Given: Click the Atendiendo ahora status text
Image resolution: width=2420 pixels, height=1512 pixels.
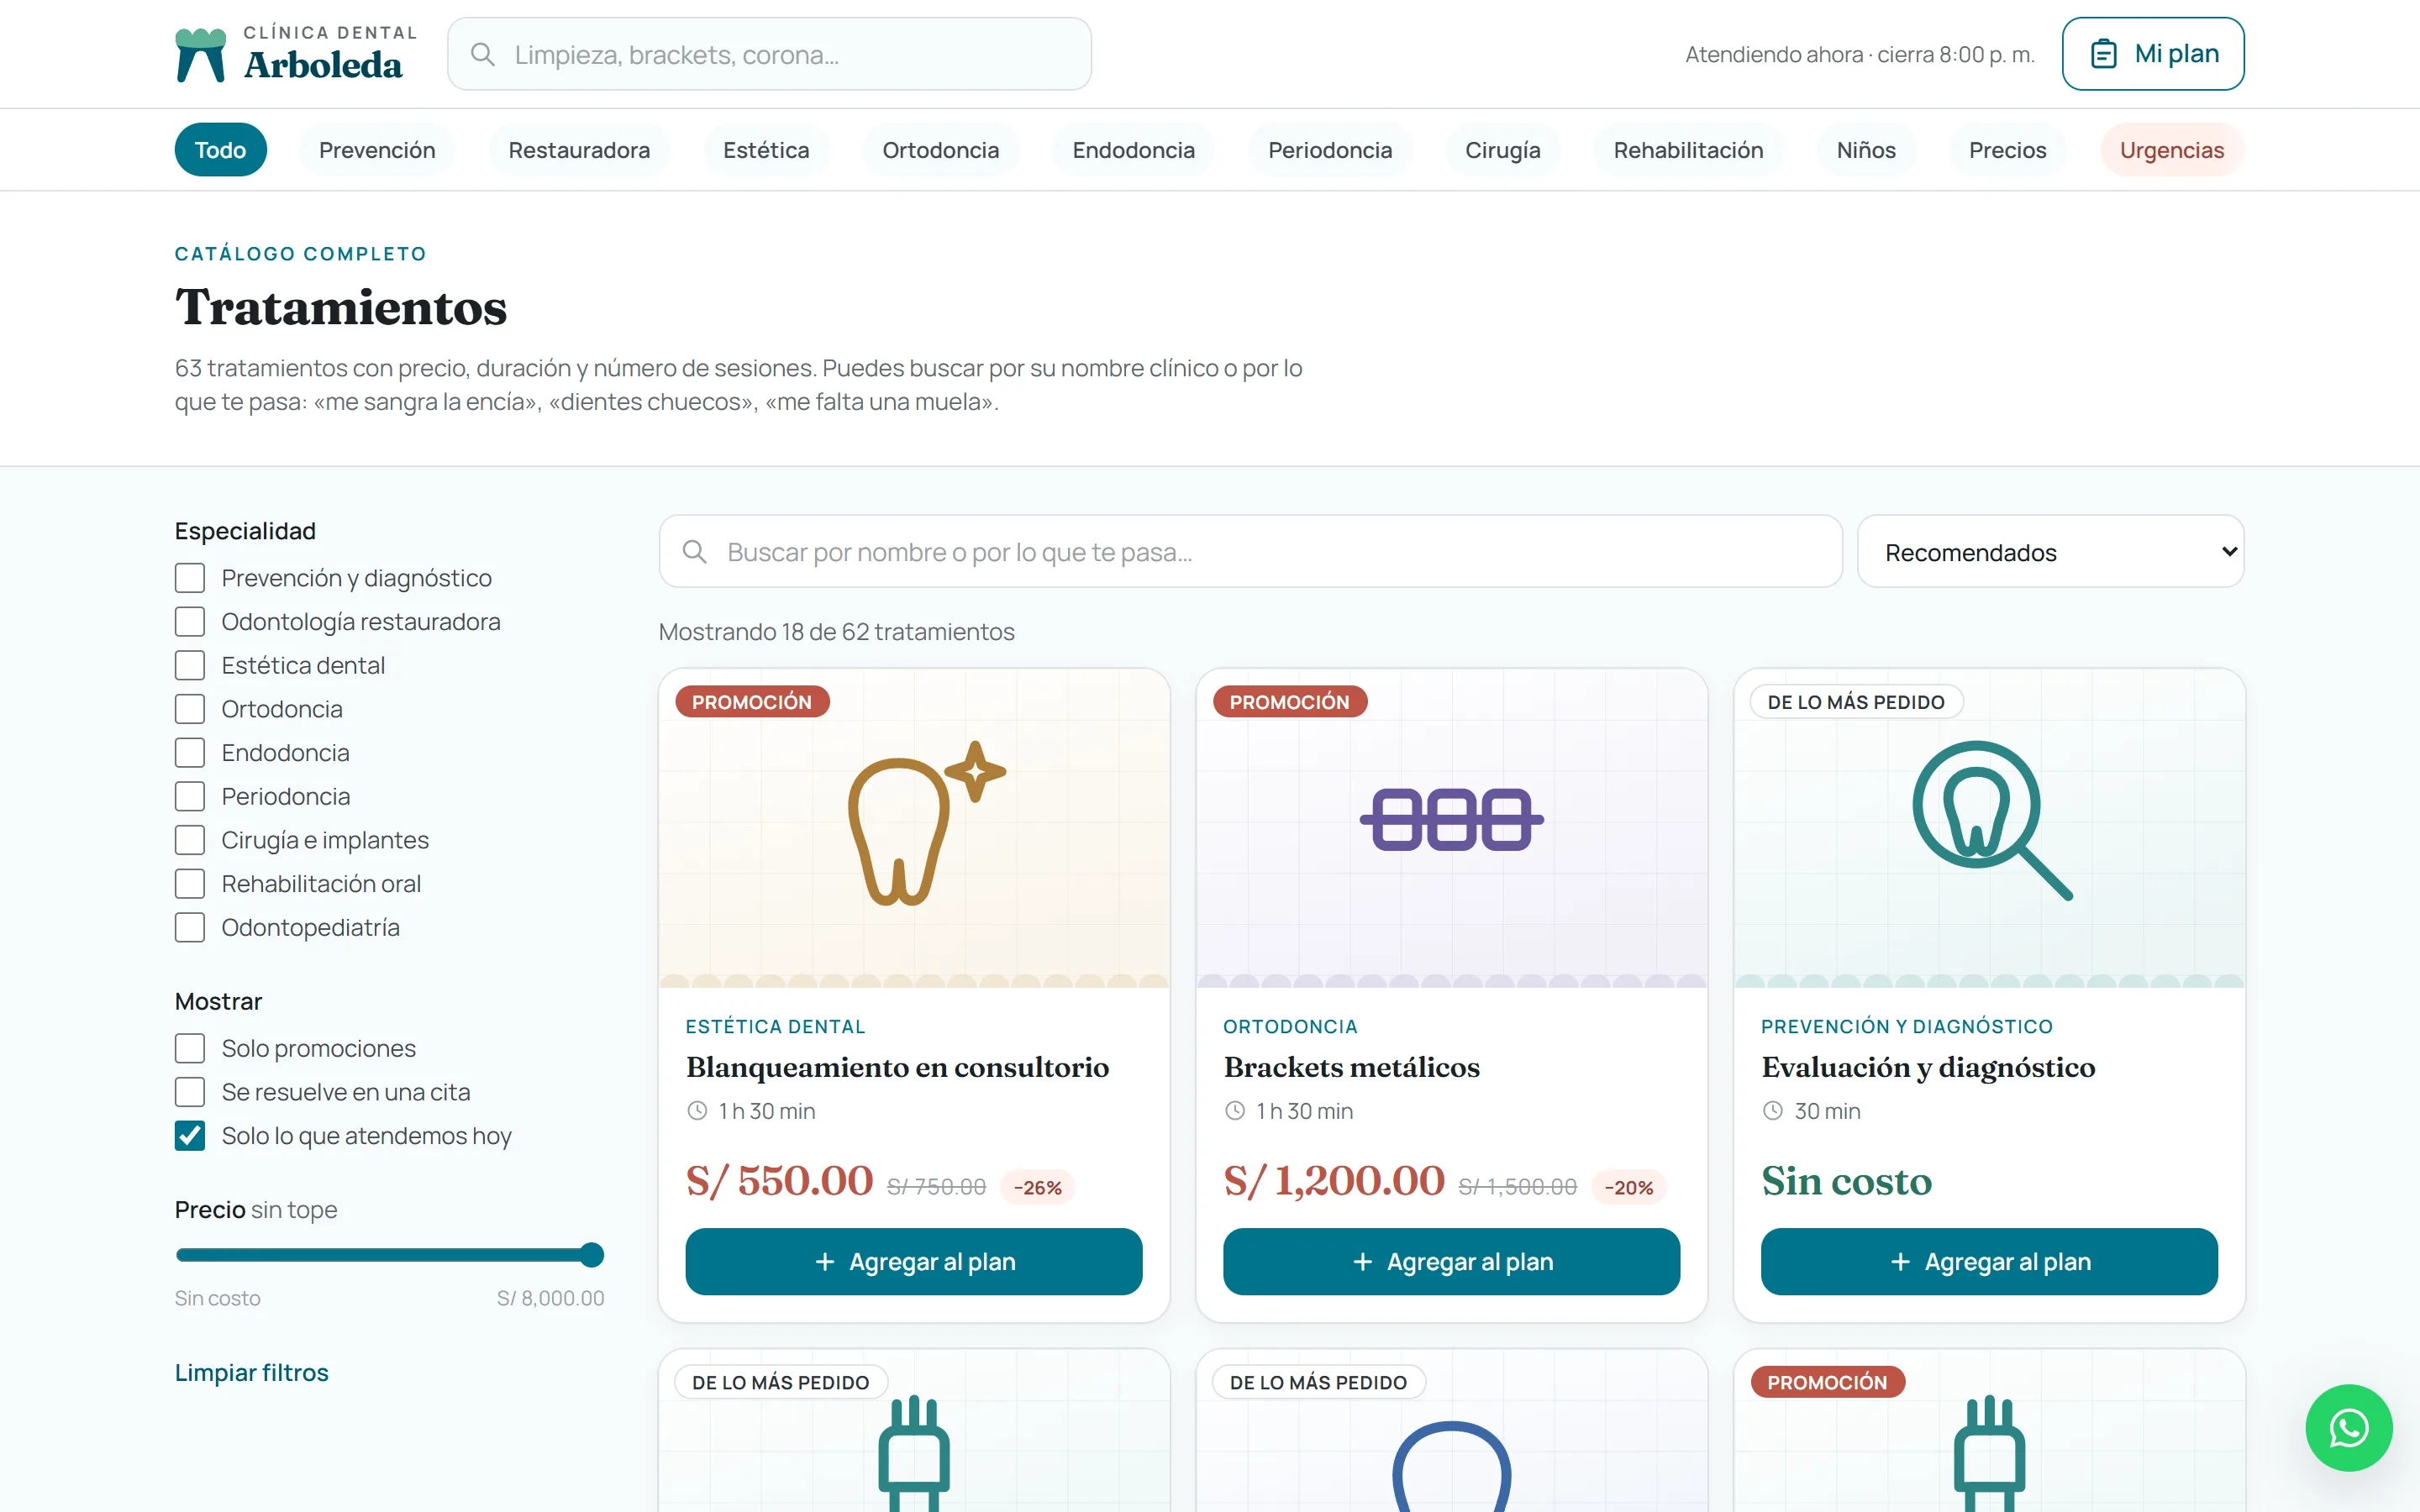Looking at the screenshot, I should 1860,54.
